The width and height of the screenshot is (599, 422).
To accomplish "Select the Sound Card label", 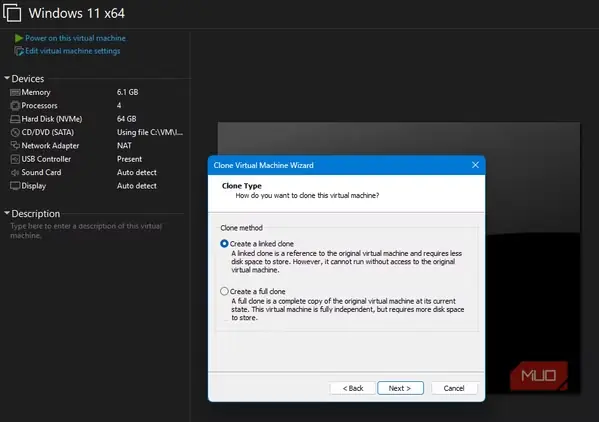I will point(41,173).
